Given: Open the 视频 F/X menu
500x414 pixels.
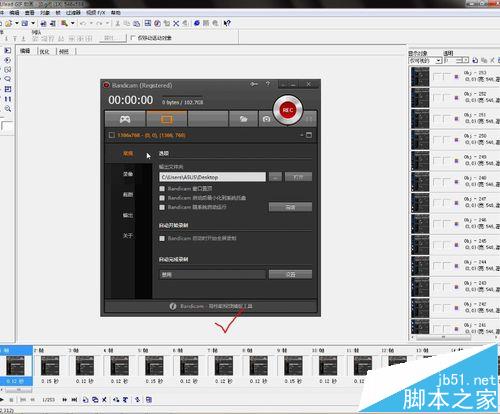Looking at the screenshot, I should [96, 13].
